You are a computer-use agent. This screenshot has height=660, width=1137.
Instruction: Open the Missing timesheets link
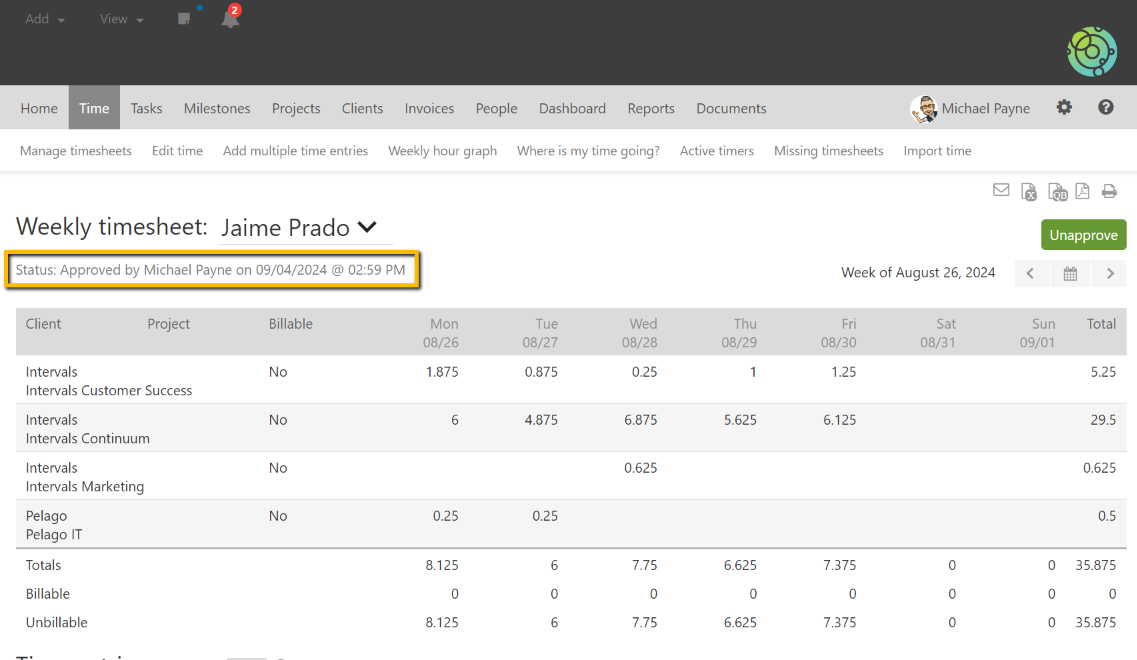[x=828, y=151]
